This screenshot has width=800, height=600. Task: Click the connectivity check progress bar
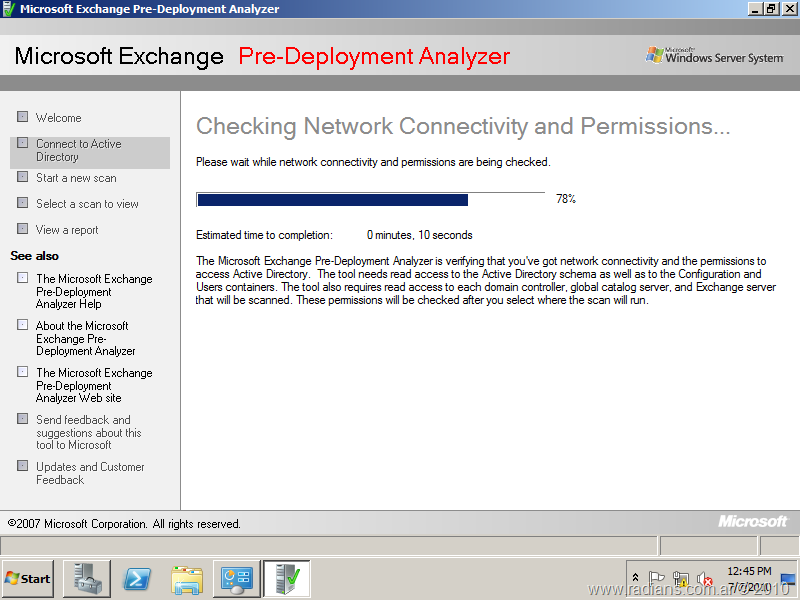click(370, 200)
